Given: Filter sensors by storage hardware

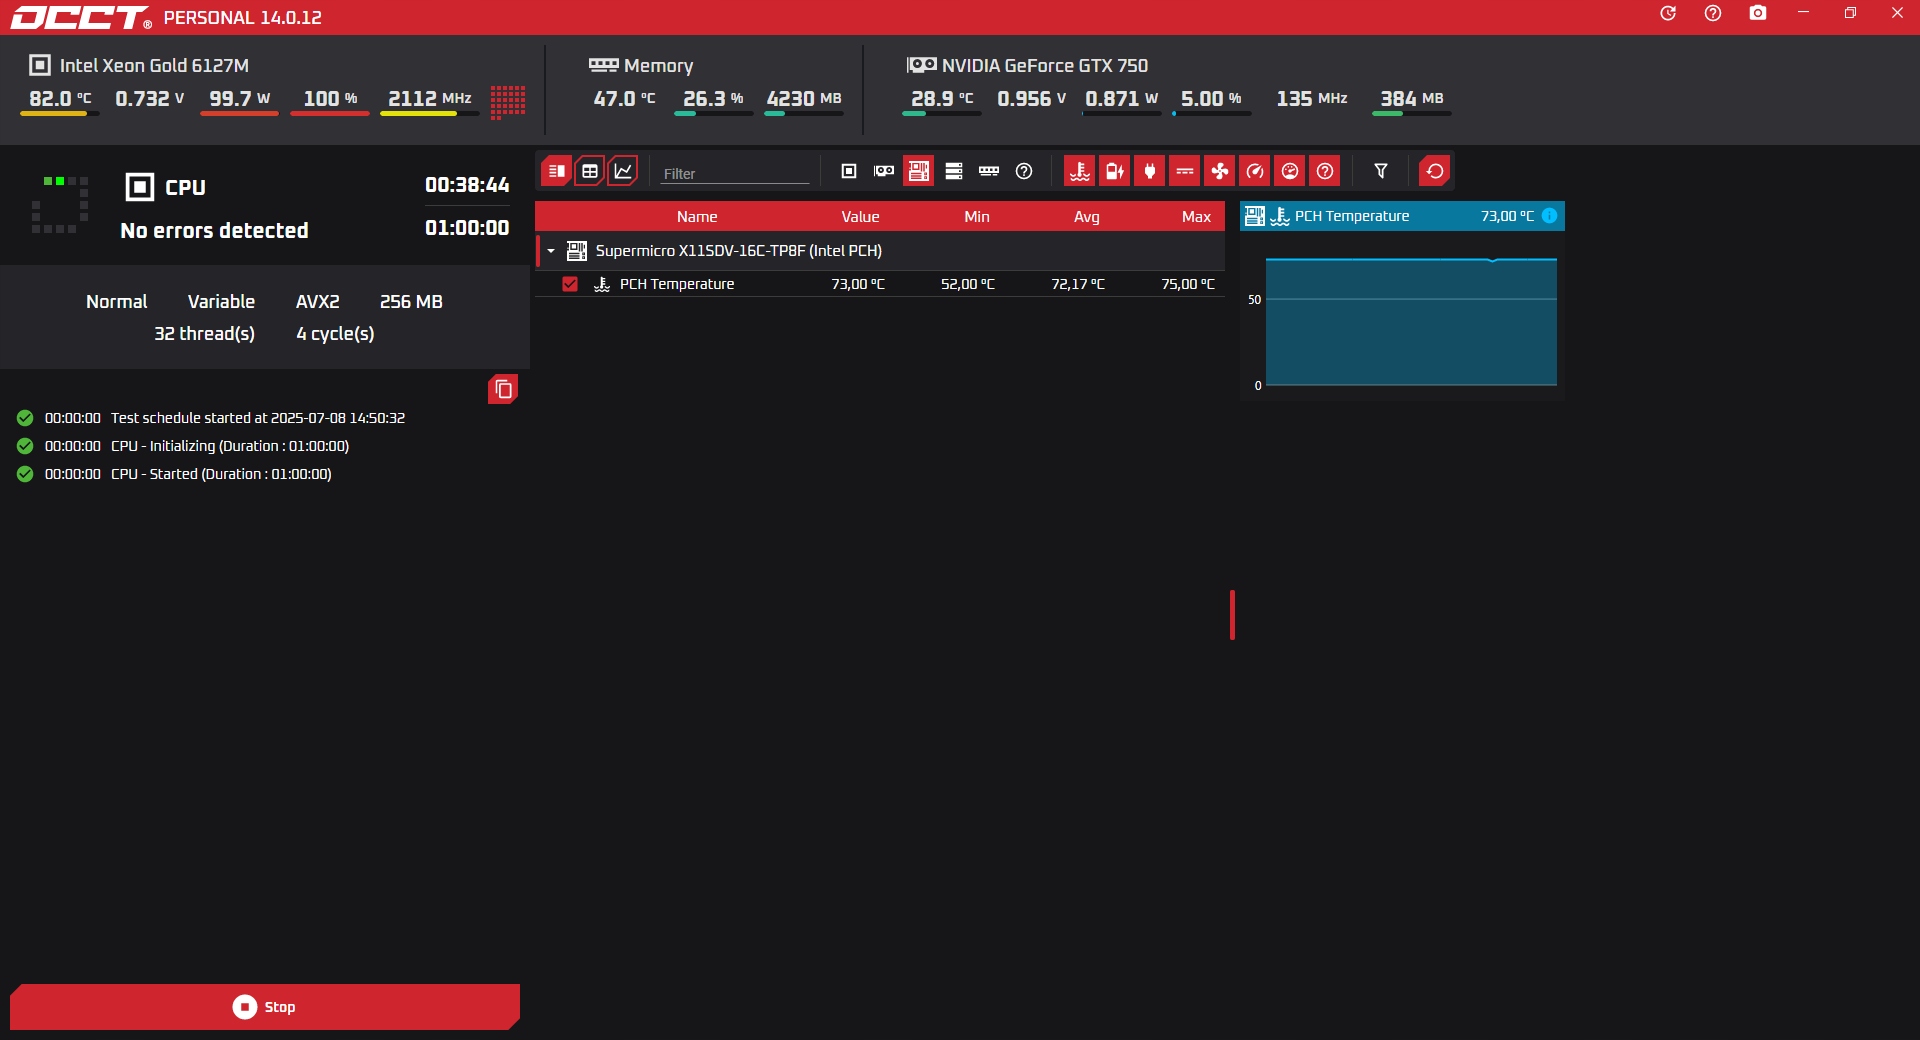Looking at the screenshot, I should click(954, 171).
